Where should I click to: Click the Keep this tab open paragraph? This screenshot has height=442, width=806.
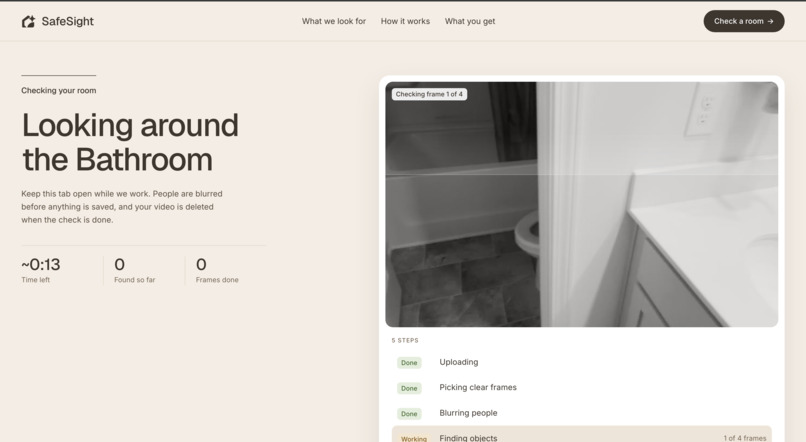coord(122,207)
